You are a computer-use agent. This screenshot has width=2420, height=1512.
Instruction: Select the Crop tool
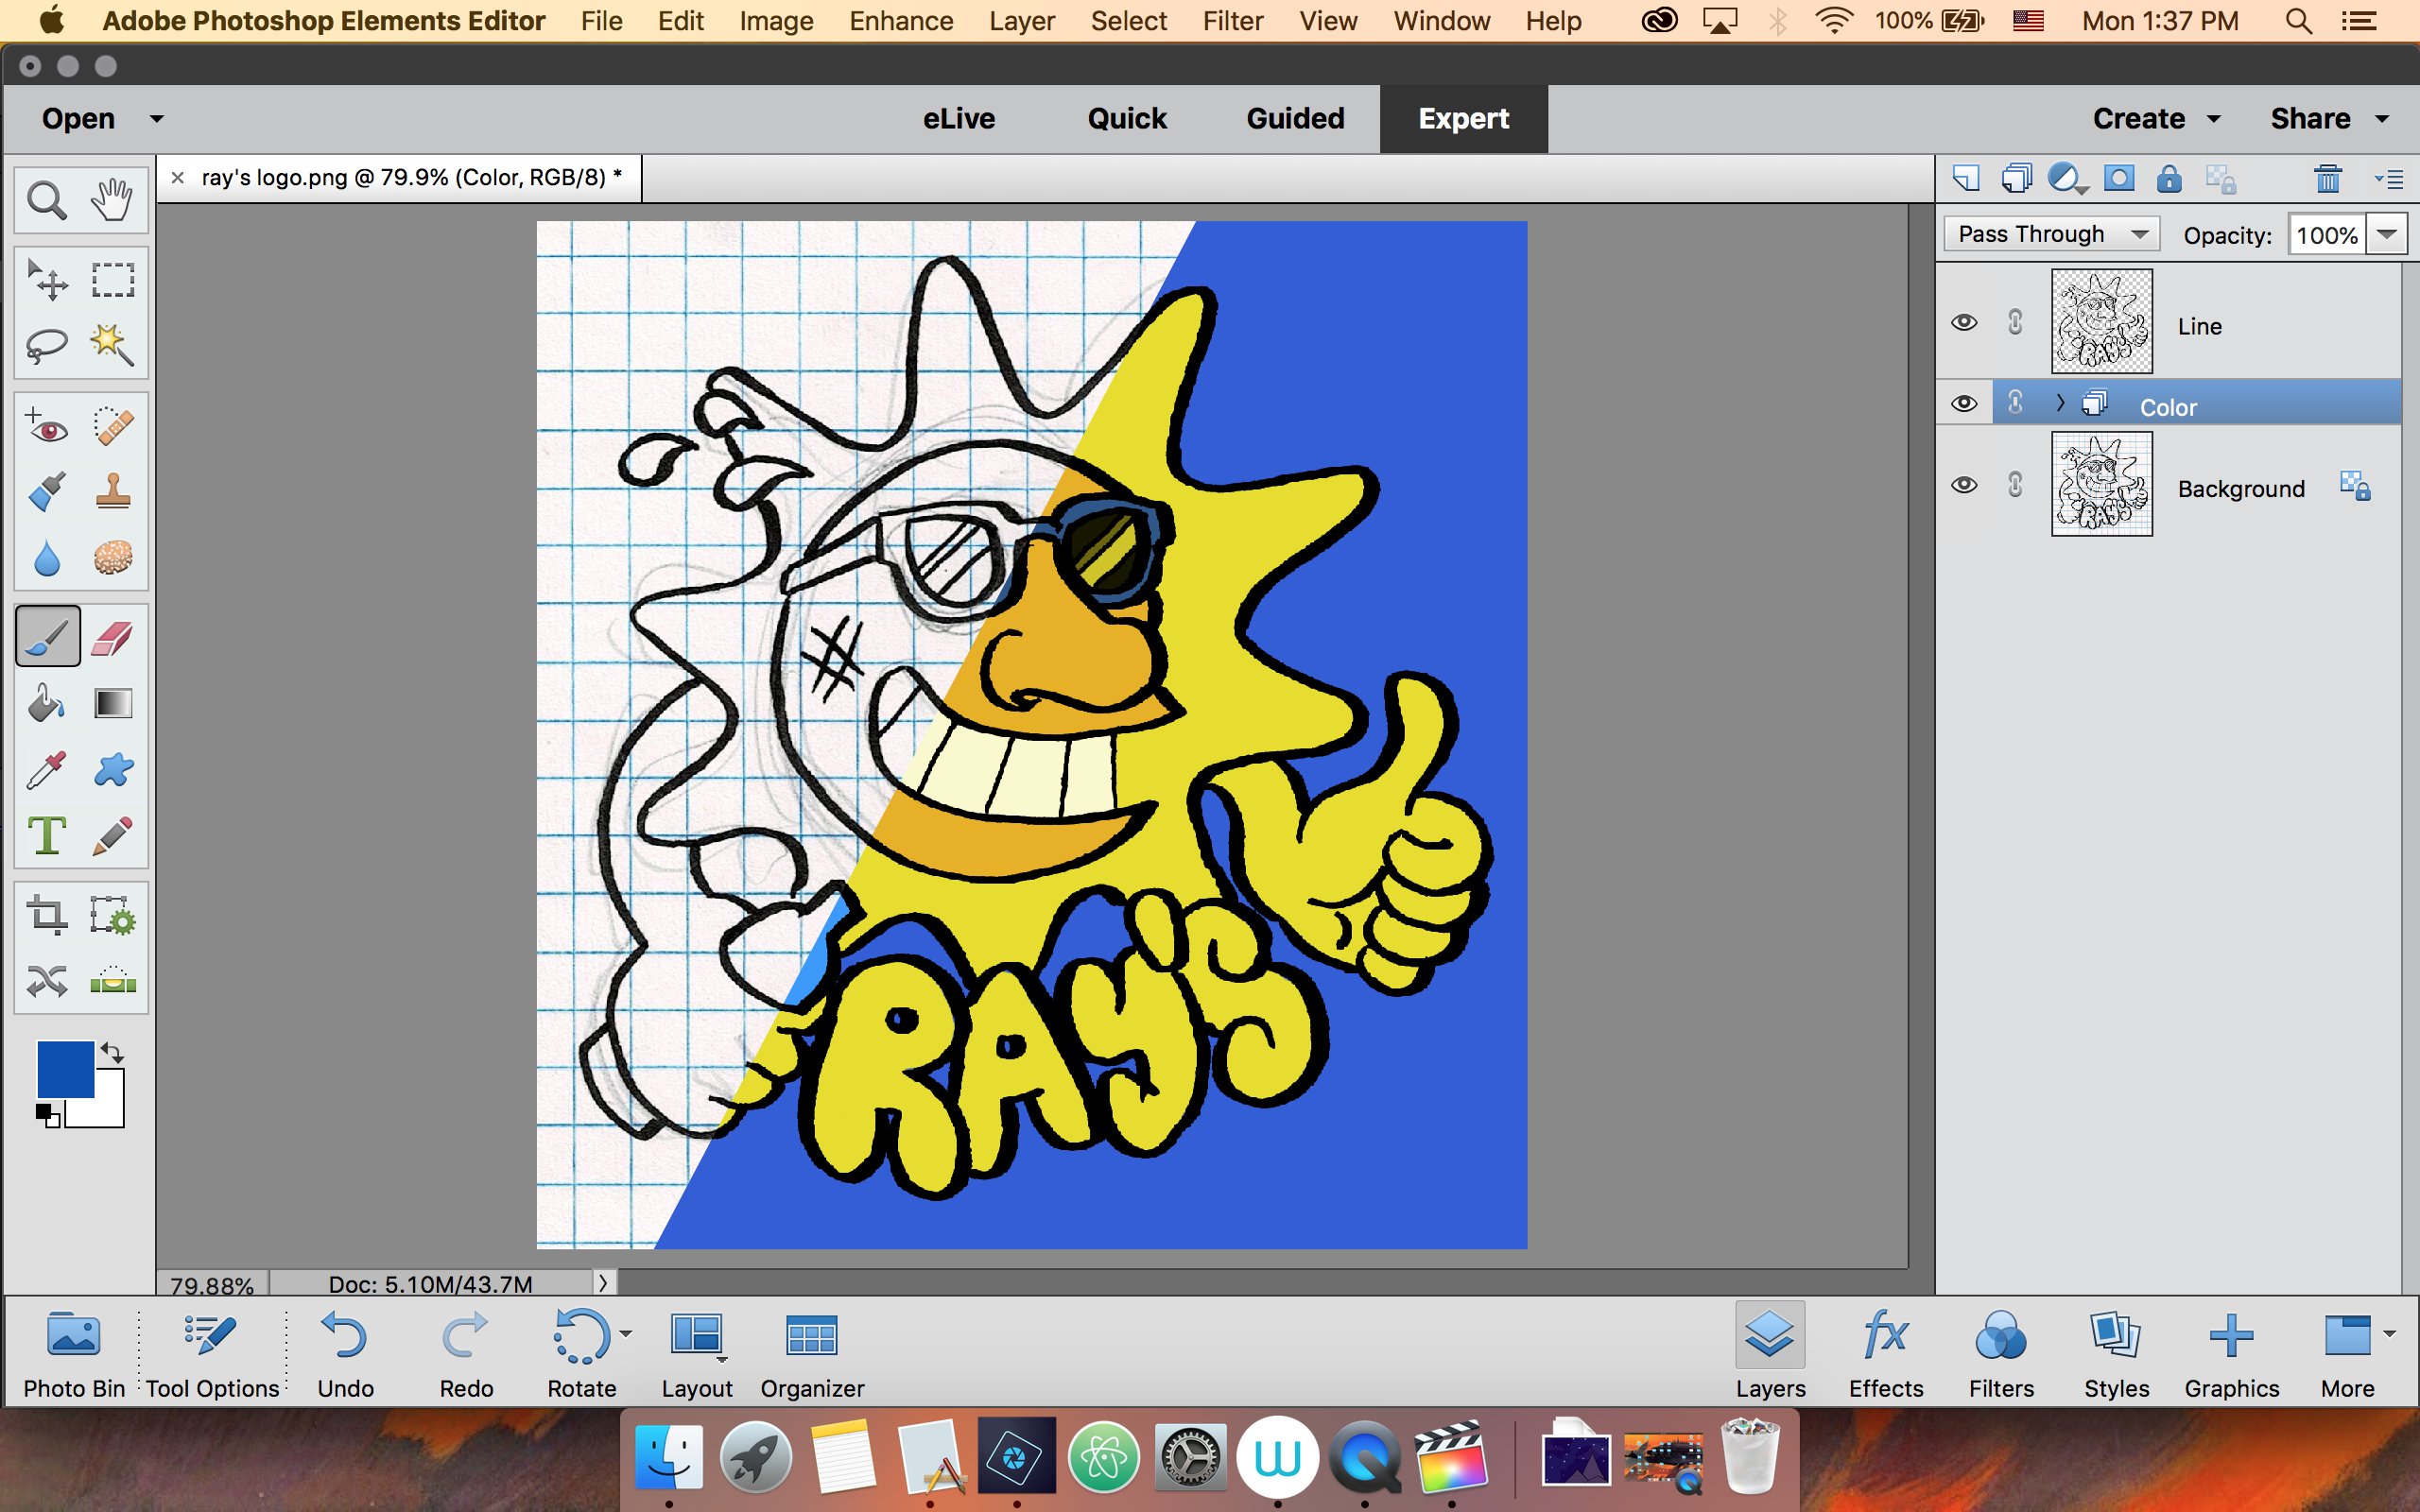(x=46, y=914)
